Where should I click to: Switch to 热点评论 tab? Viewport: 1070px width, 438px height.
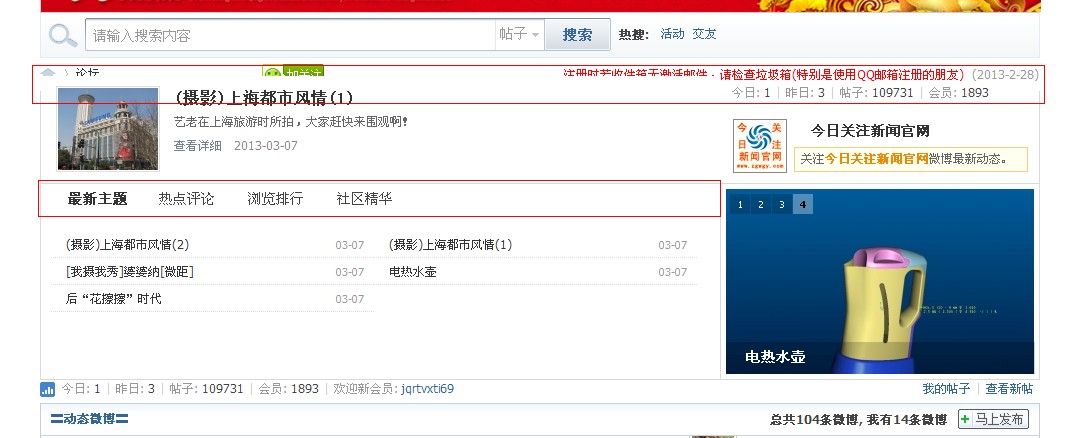click(x=186, y=199)
